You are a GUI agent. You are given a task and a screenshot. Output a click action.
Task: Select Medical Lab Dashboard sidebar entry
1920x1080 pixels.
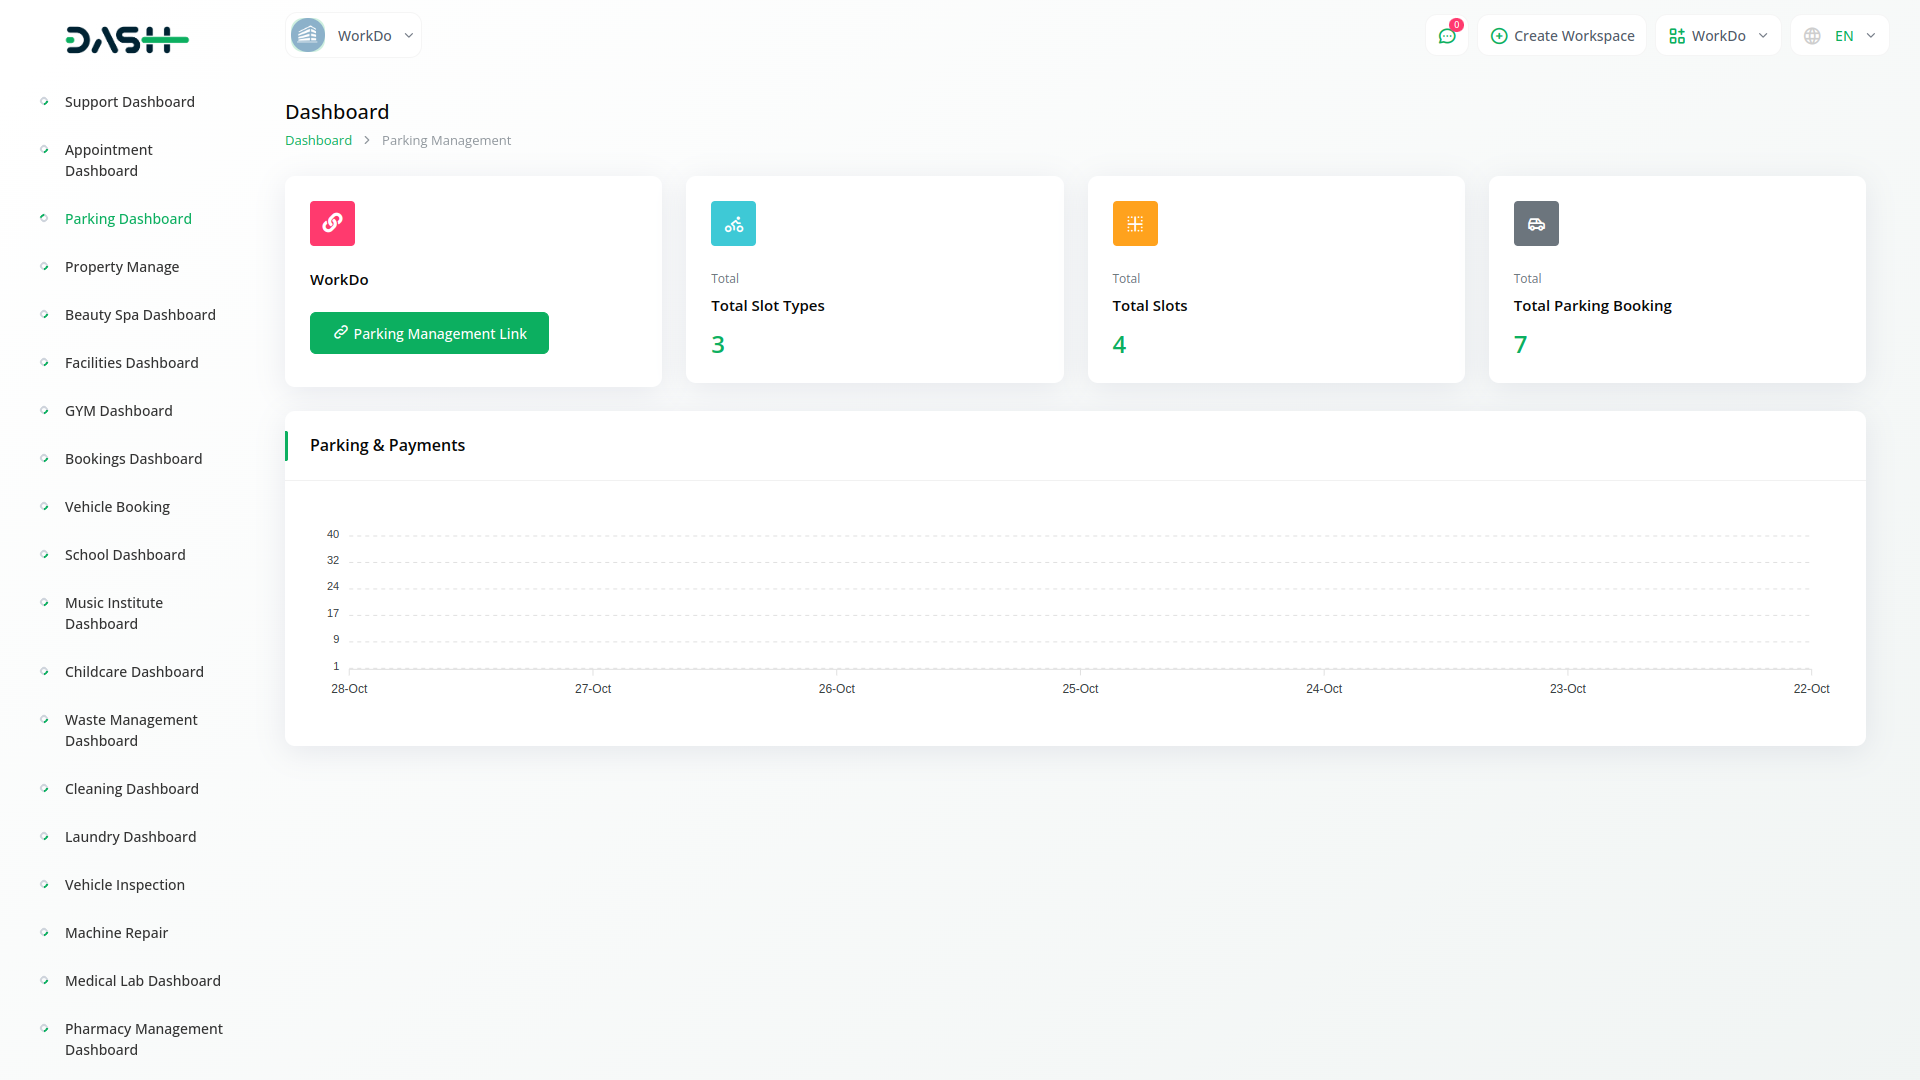coord(142,981)
